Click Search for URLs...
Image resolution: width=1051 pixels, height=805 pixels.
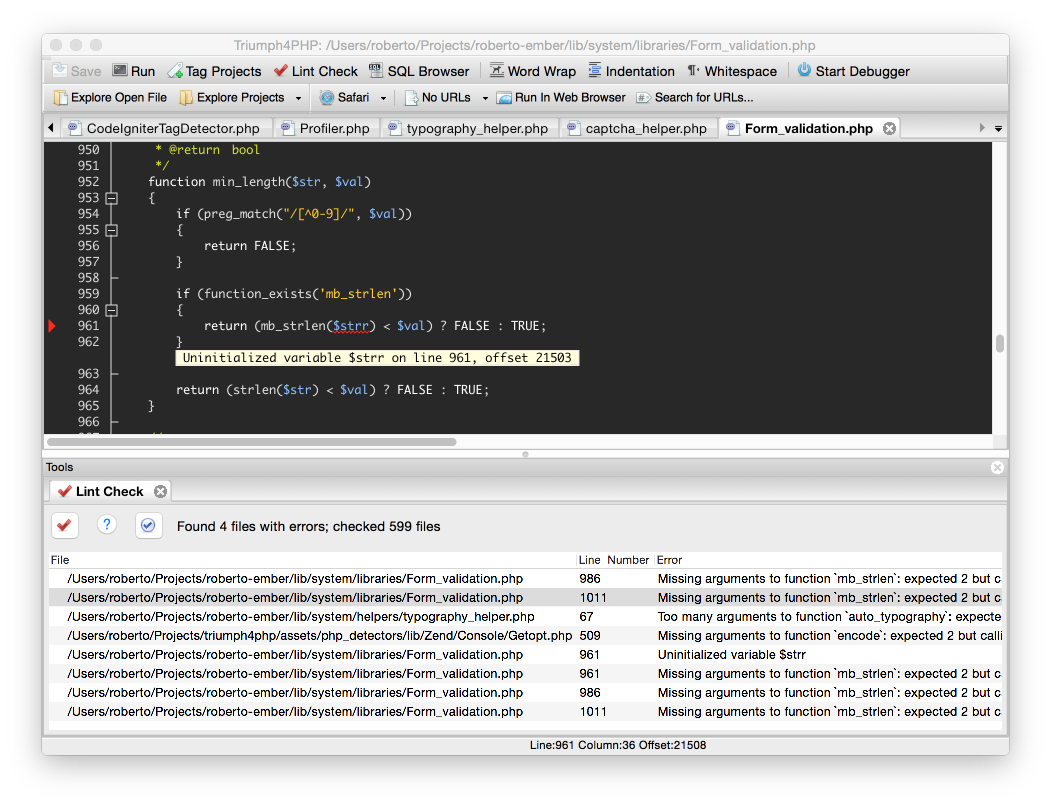[694, 98]
